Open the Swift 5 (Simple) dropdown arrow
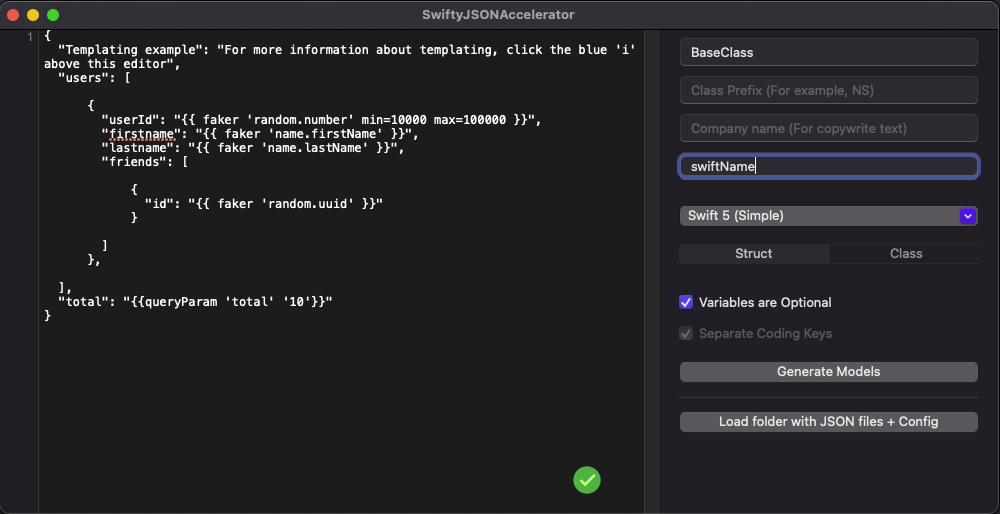1000x514 pixels. 967,216
